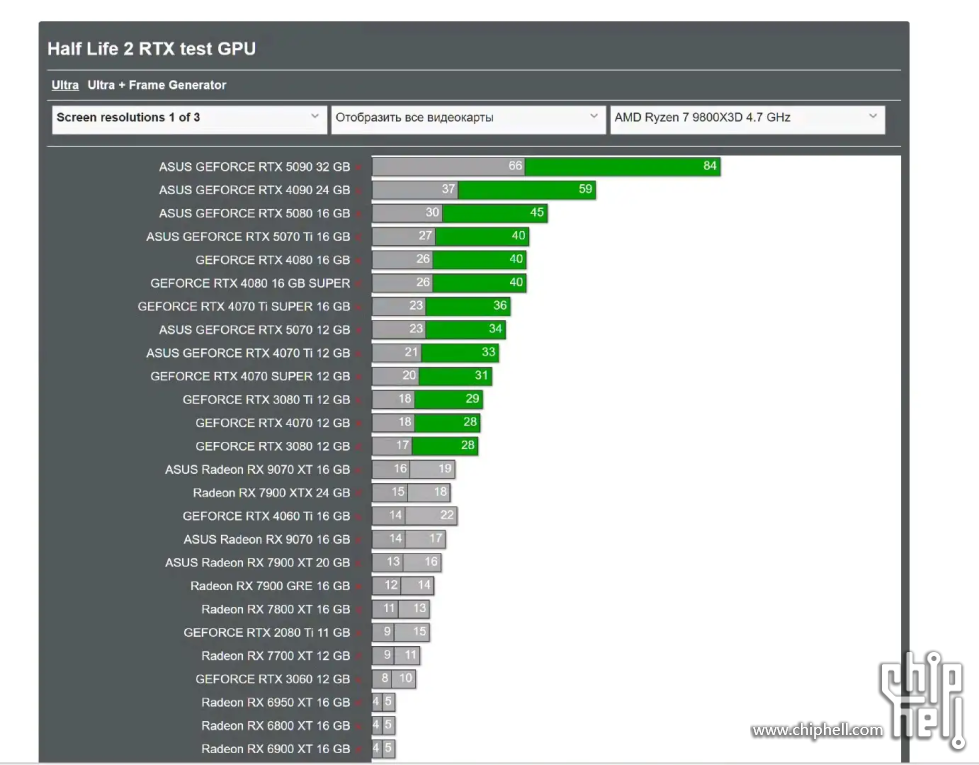
Task: Select the ASUS GEFORCE RTX 5080 16 GB label
Action: click(254, 214)
